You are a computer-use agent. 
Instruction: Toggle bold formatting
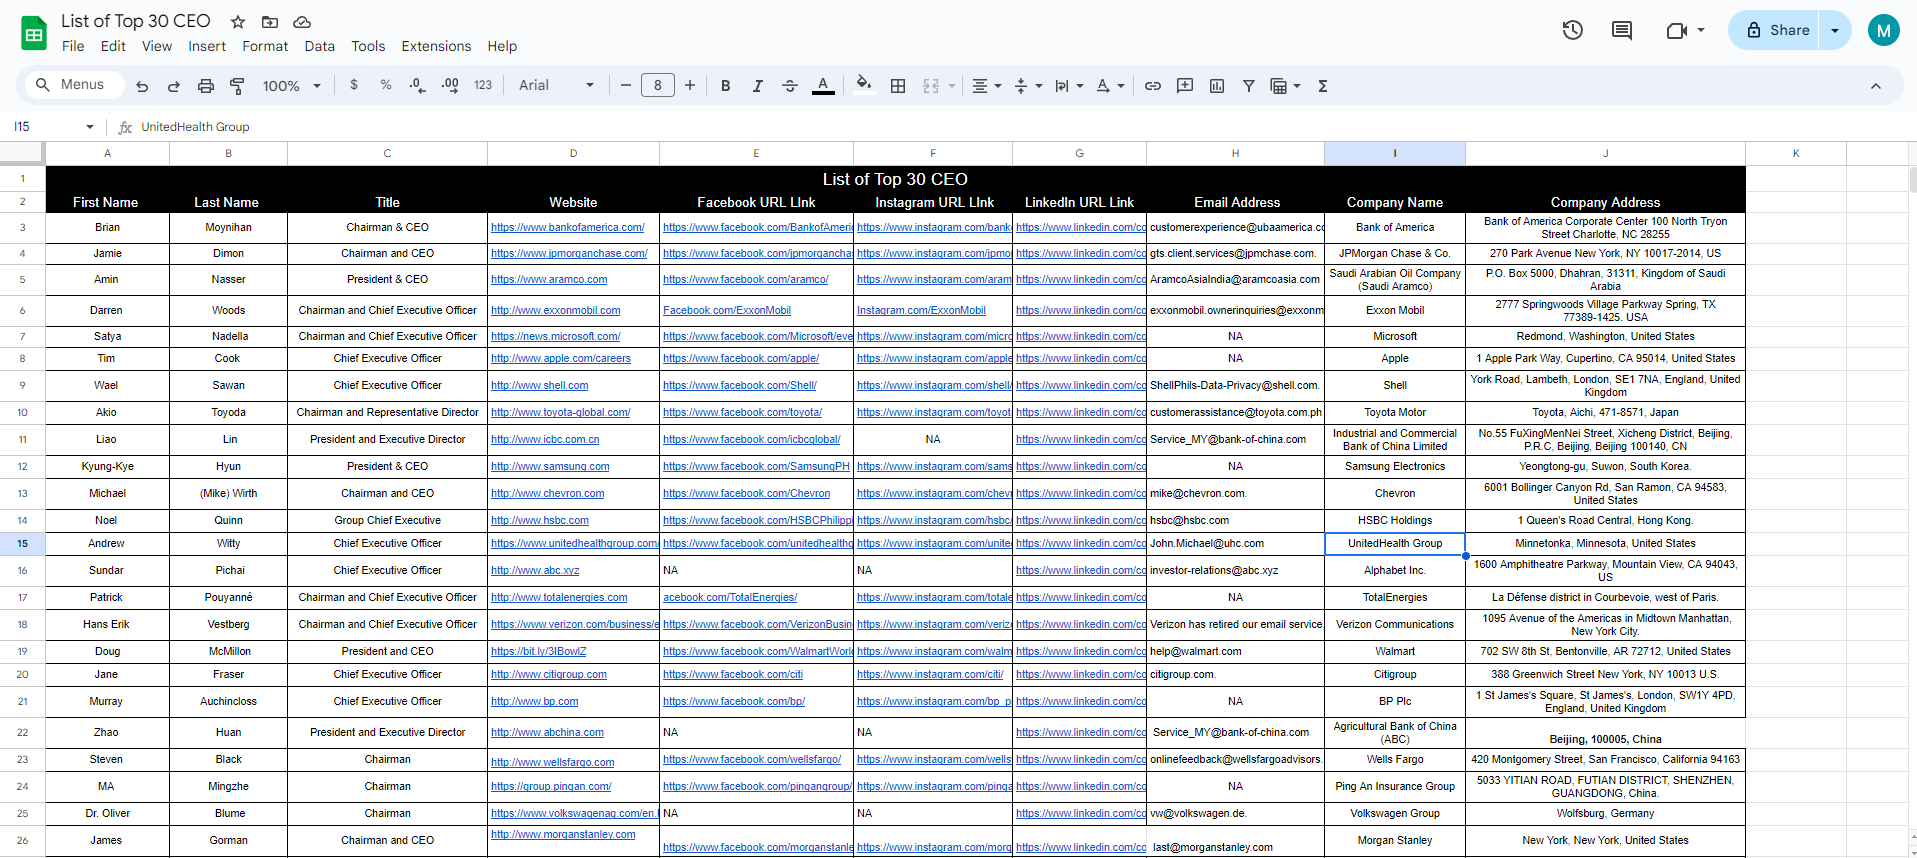tap(726, 86)
